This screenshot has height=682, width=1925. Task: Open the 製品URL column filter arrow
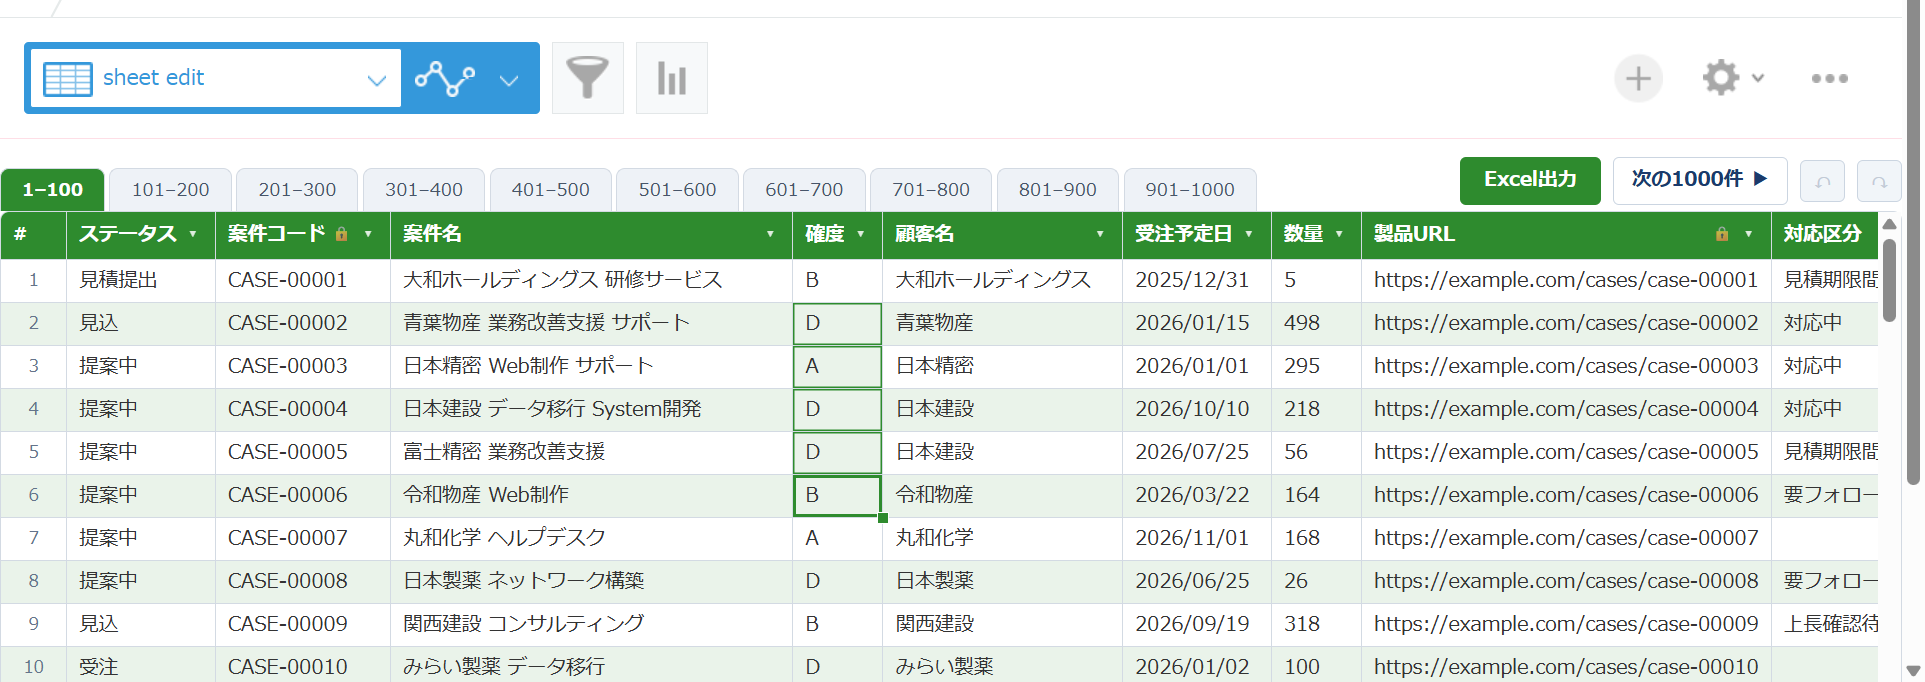[x=1748, y=234]
